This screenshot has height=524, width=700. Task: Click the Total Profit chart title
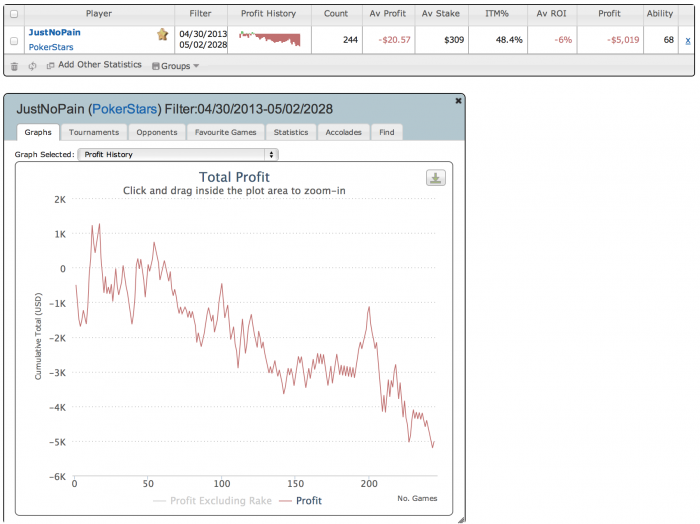234,177
